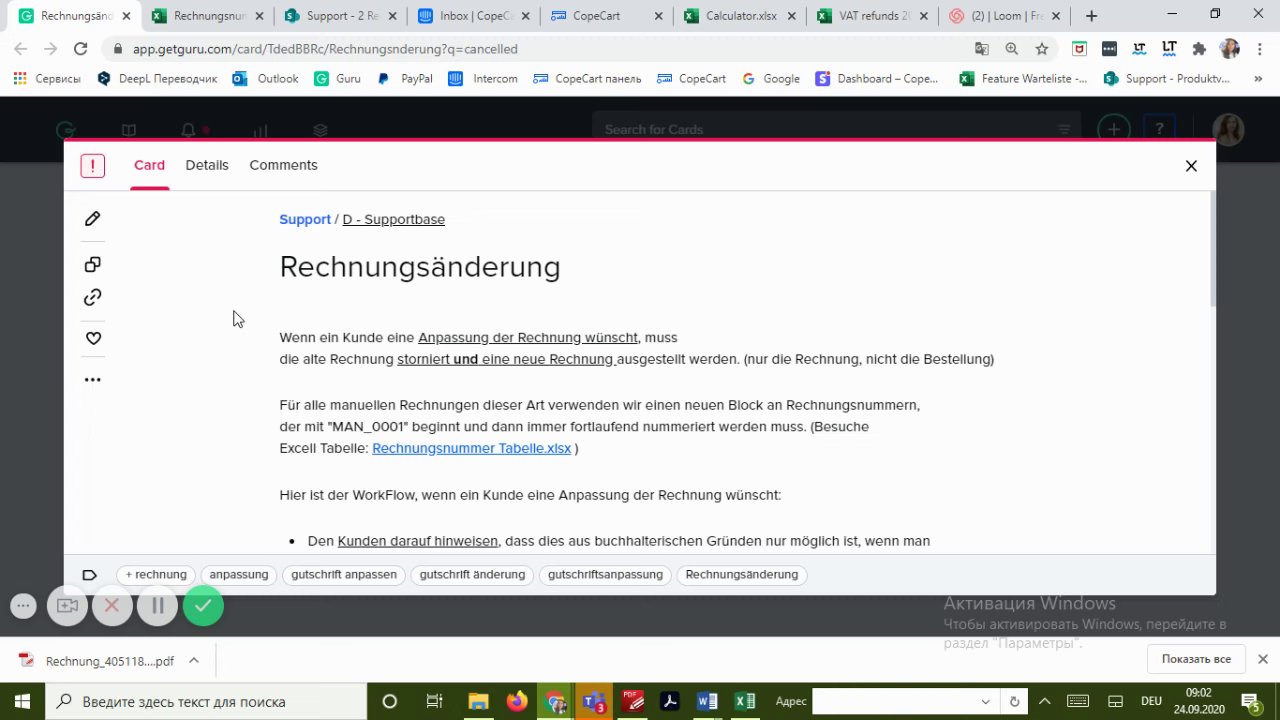Close the downloads bar
The image size is (1280, 720).
click(x=1263, y=659)
